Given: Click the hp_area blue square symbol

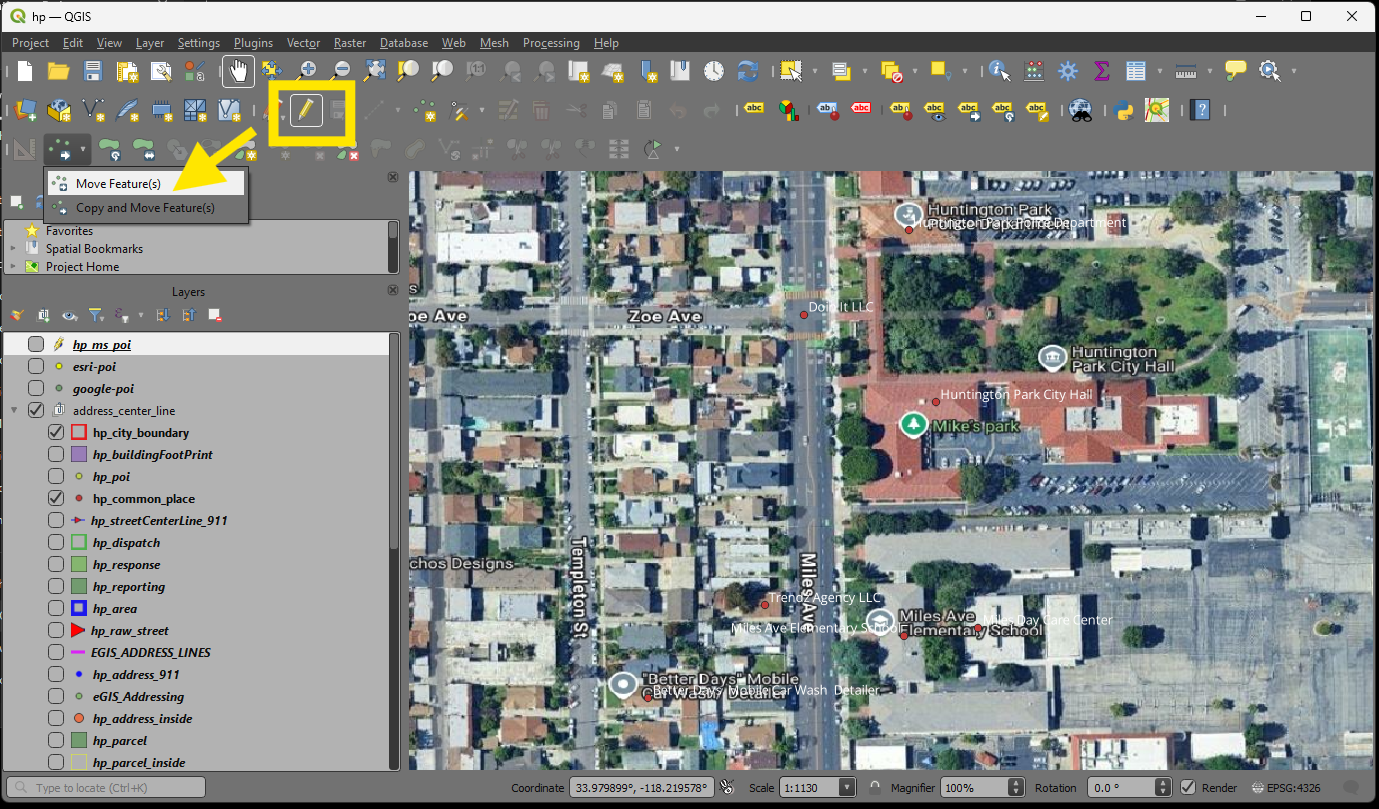Looking at the screenshot, I should pos(79,608).
